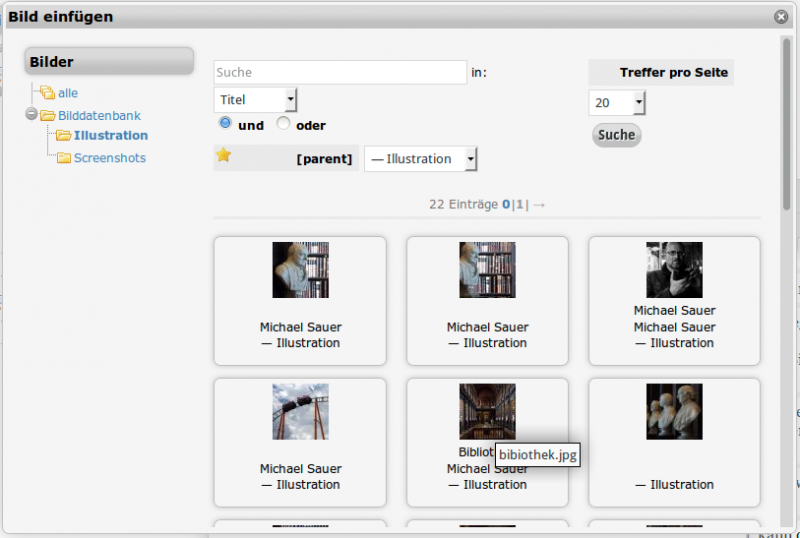The image size is (800, 538).
Task: Open the parent Illustration category dropdown
Action: click(x=420, y=159)
